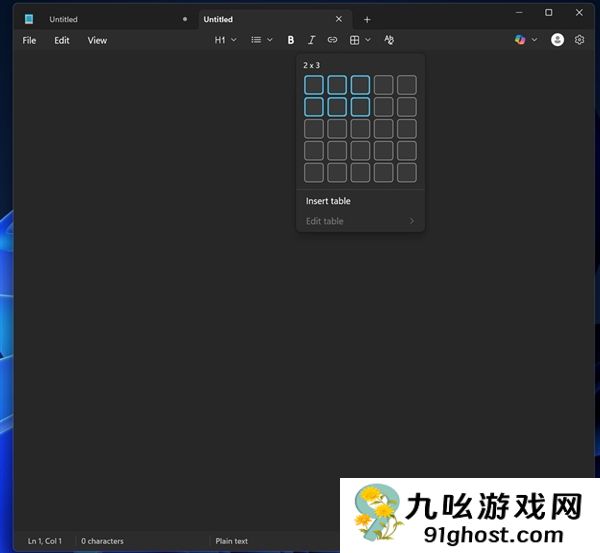Open the Edit table submenu
Screen dimensions: 600x553
pyautogui.click(x=360, y=221)
